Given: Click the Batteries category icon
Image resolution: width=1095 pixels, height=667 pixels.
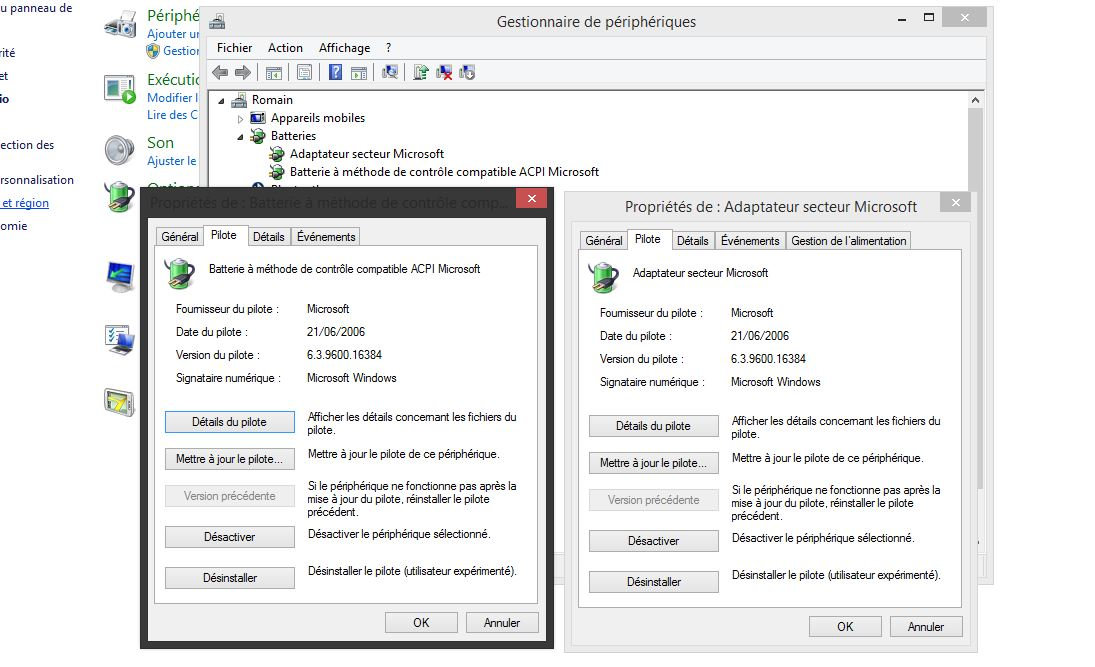Looking at the screenshot, I should (x=258, y=136).
